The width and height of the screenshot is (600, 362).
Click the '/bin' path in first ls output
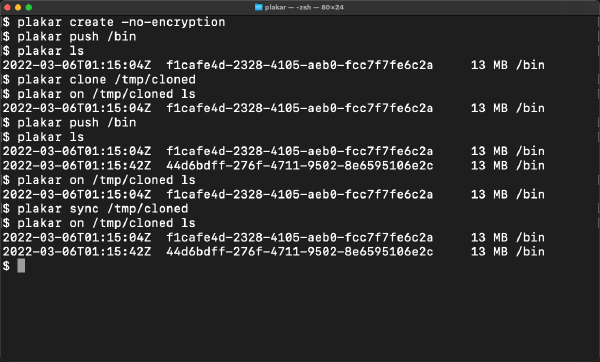coord(530,65)
